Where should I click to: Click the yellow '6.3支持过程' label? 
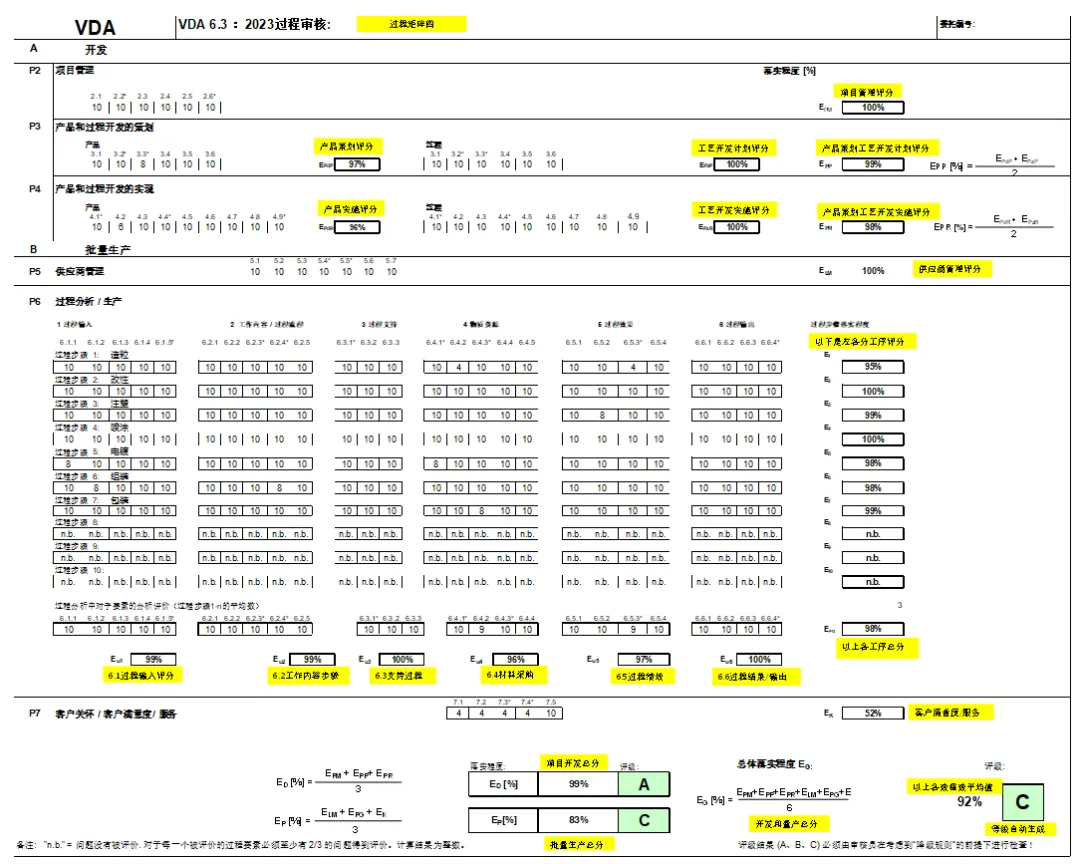click(x=404, y=676)
